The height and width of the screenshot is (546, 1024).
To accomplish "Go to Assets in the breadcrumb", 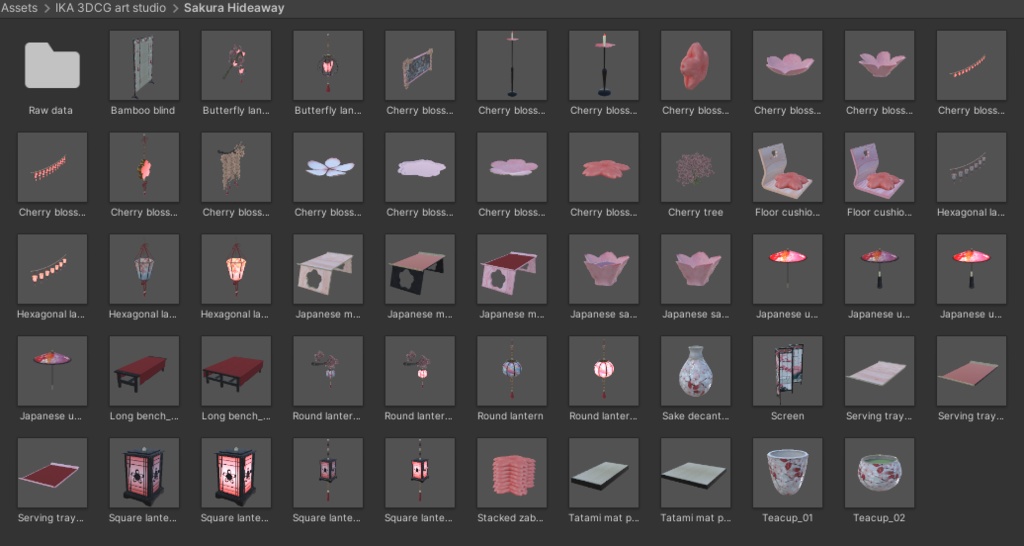I will pyautogui.click(x=18, y=8).
